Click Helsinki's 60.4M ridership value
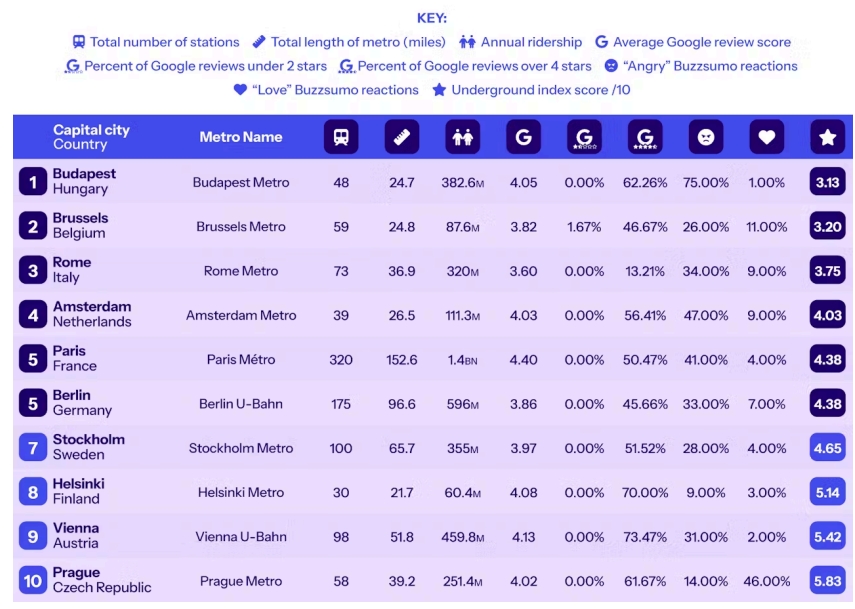 click(x=462, y=493)
